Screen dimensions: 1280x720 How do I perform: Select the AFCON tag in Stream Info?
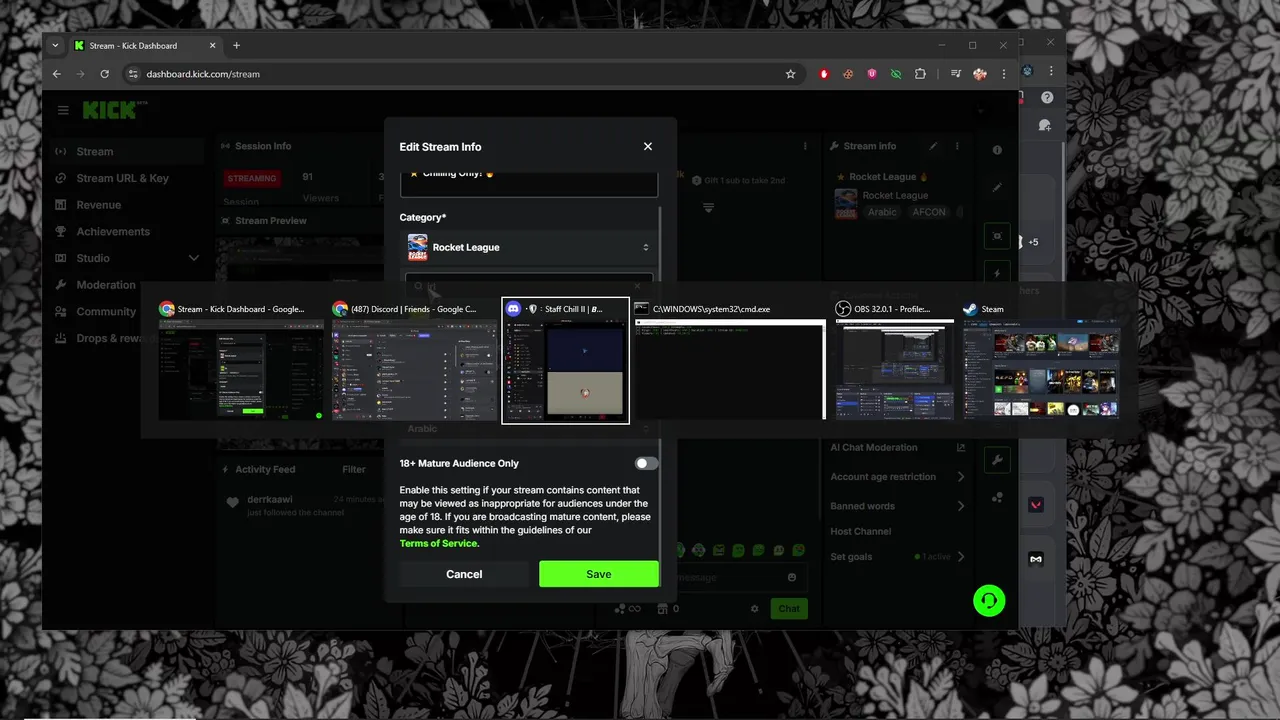(929, 212)
